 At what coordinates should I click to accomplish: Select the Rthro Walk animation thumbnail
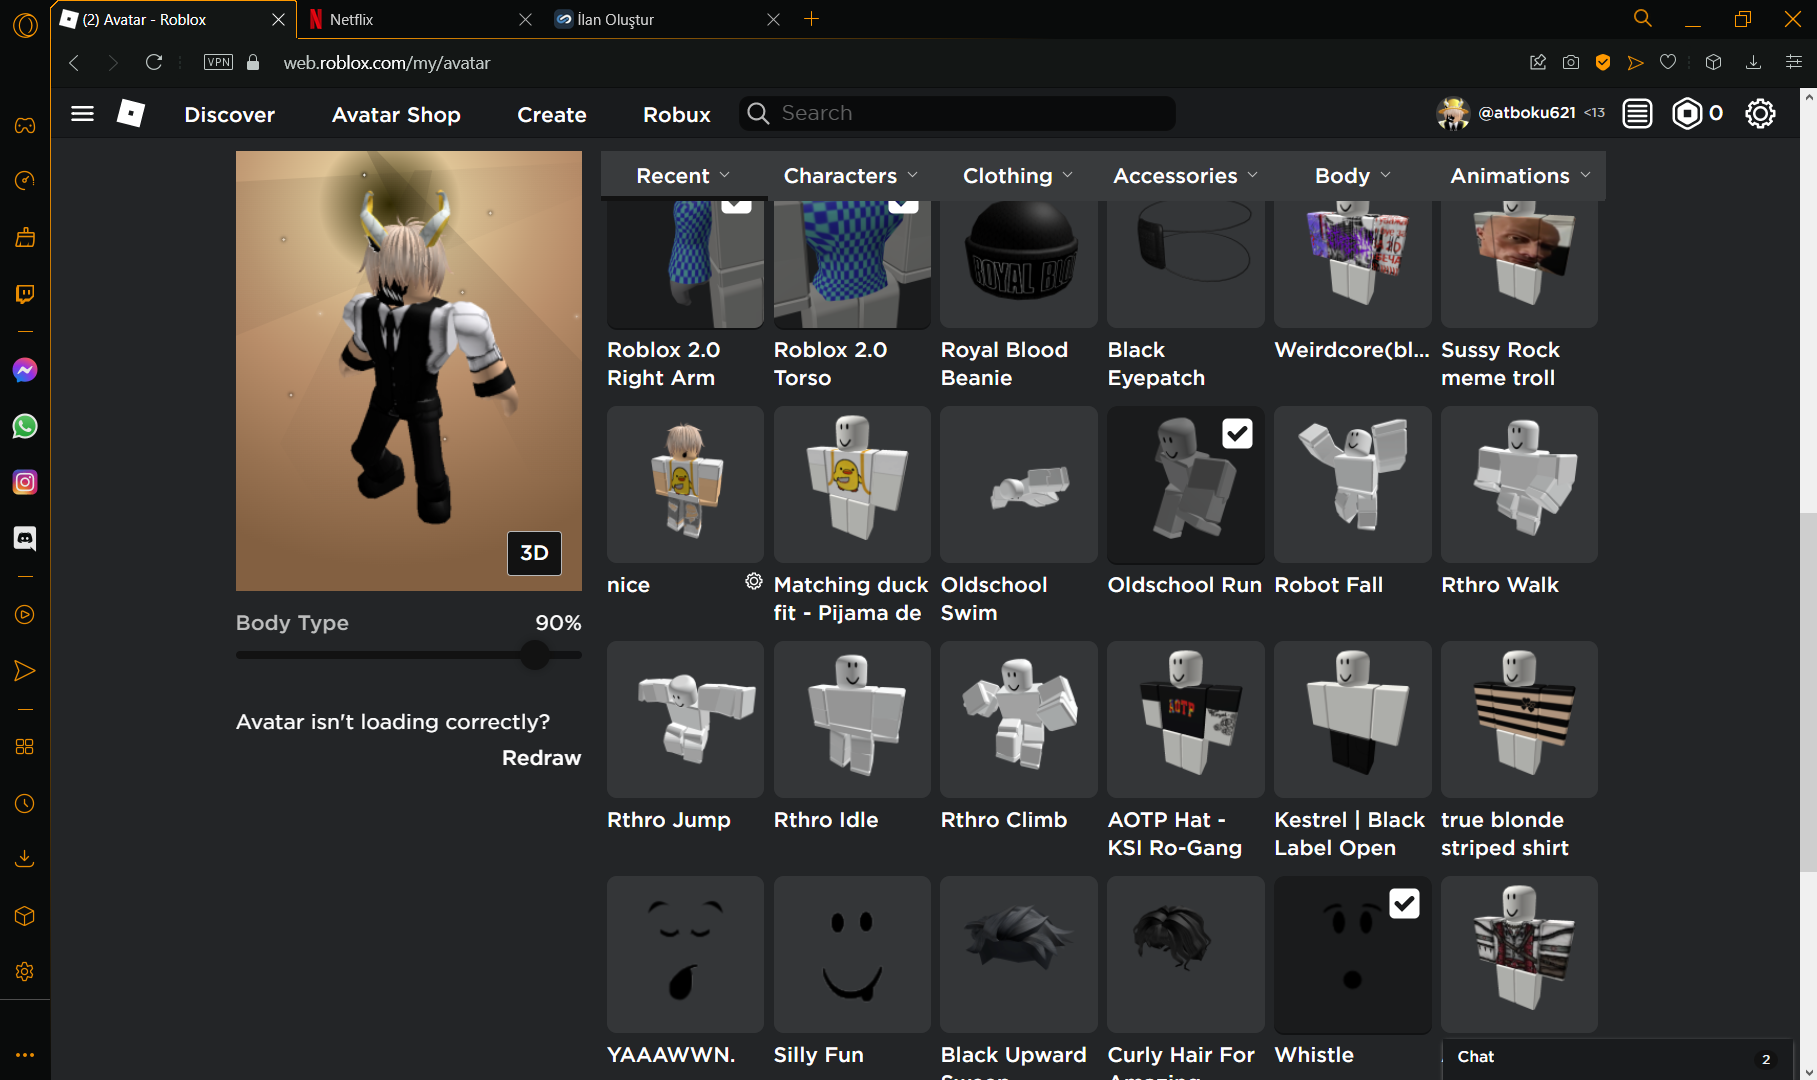[1518, 485]
